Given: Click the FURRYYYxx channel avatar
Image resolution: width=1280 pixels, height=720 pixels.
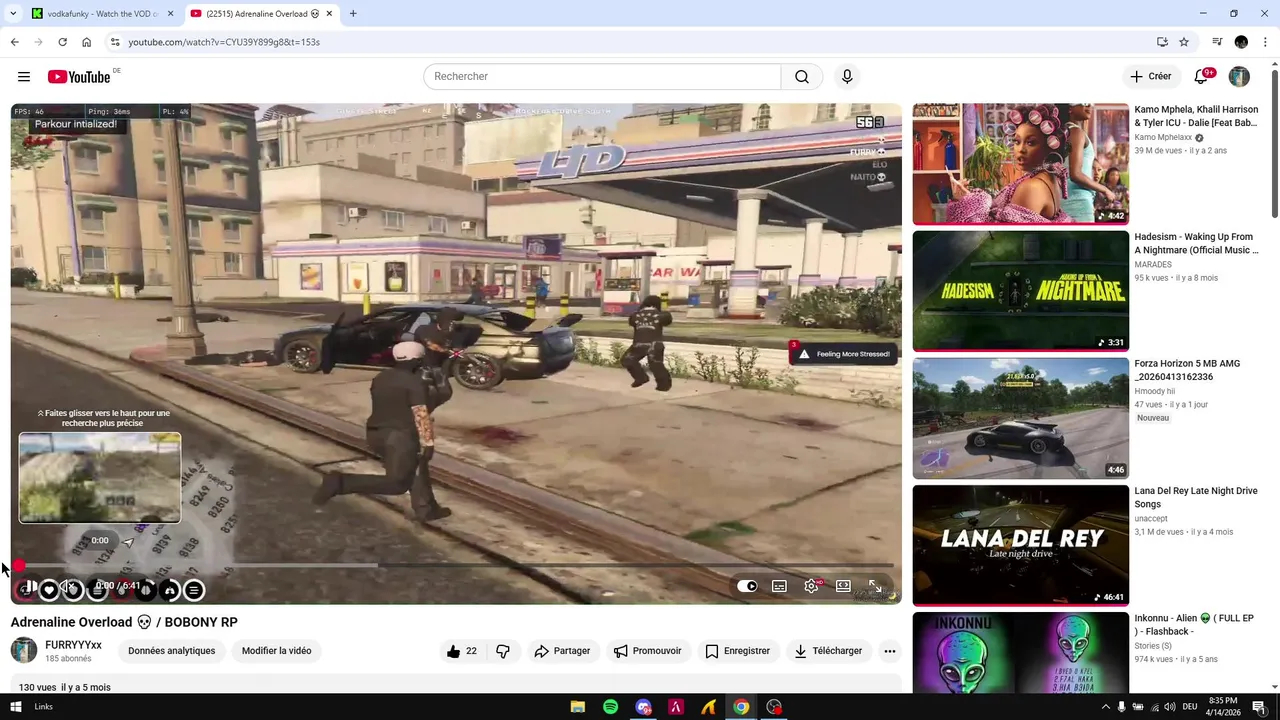Looking at the screenshot, I should point(24,651).
